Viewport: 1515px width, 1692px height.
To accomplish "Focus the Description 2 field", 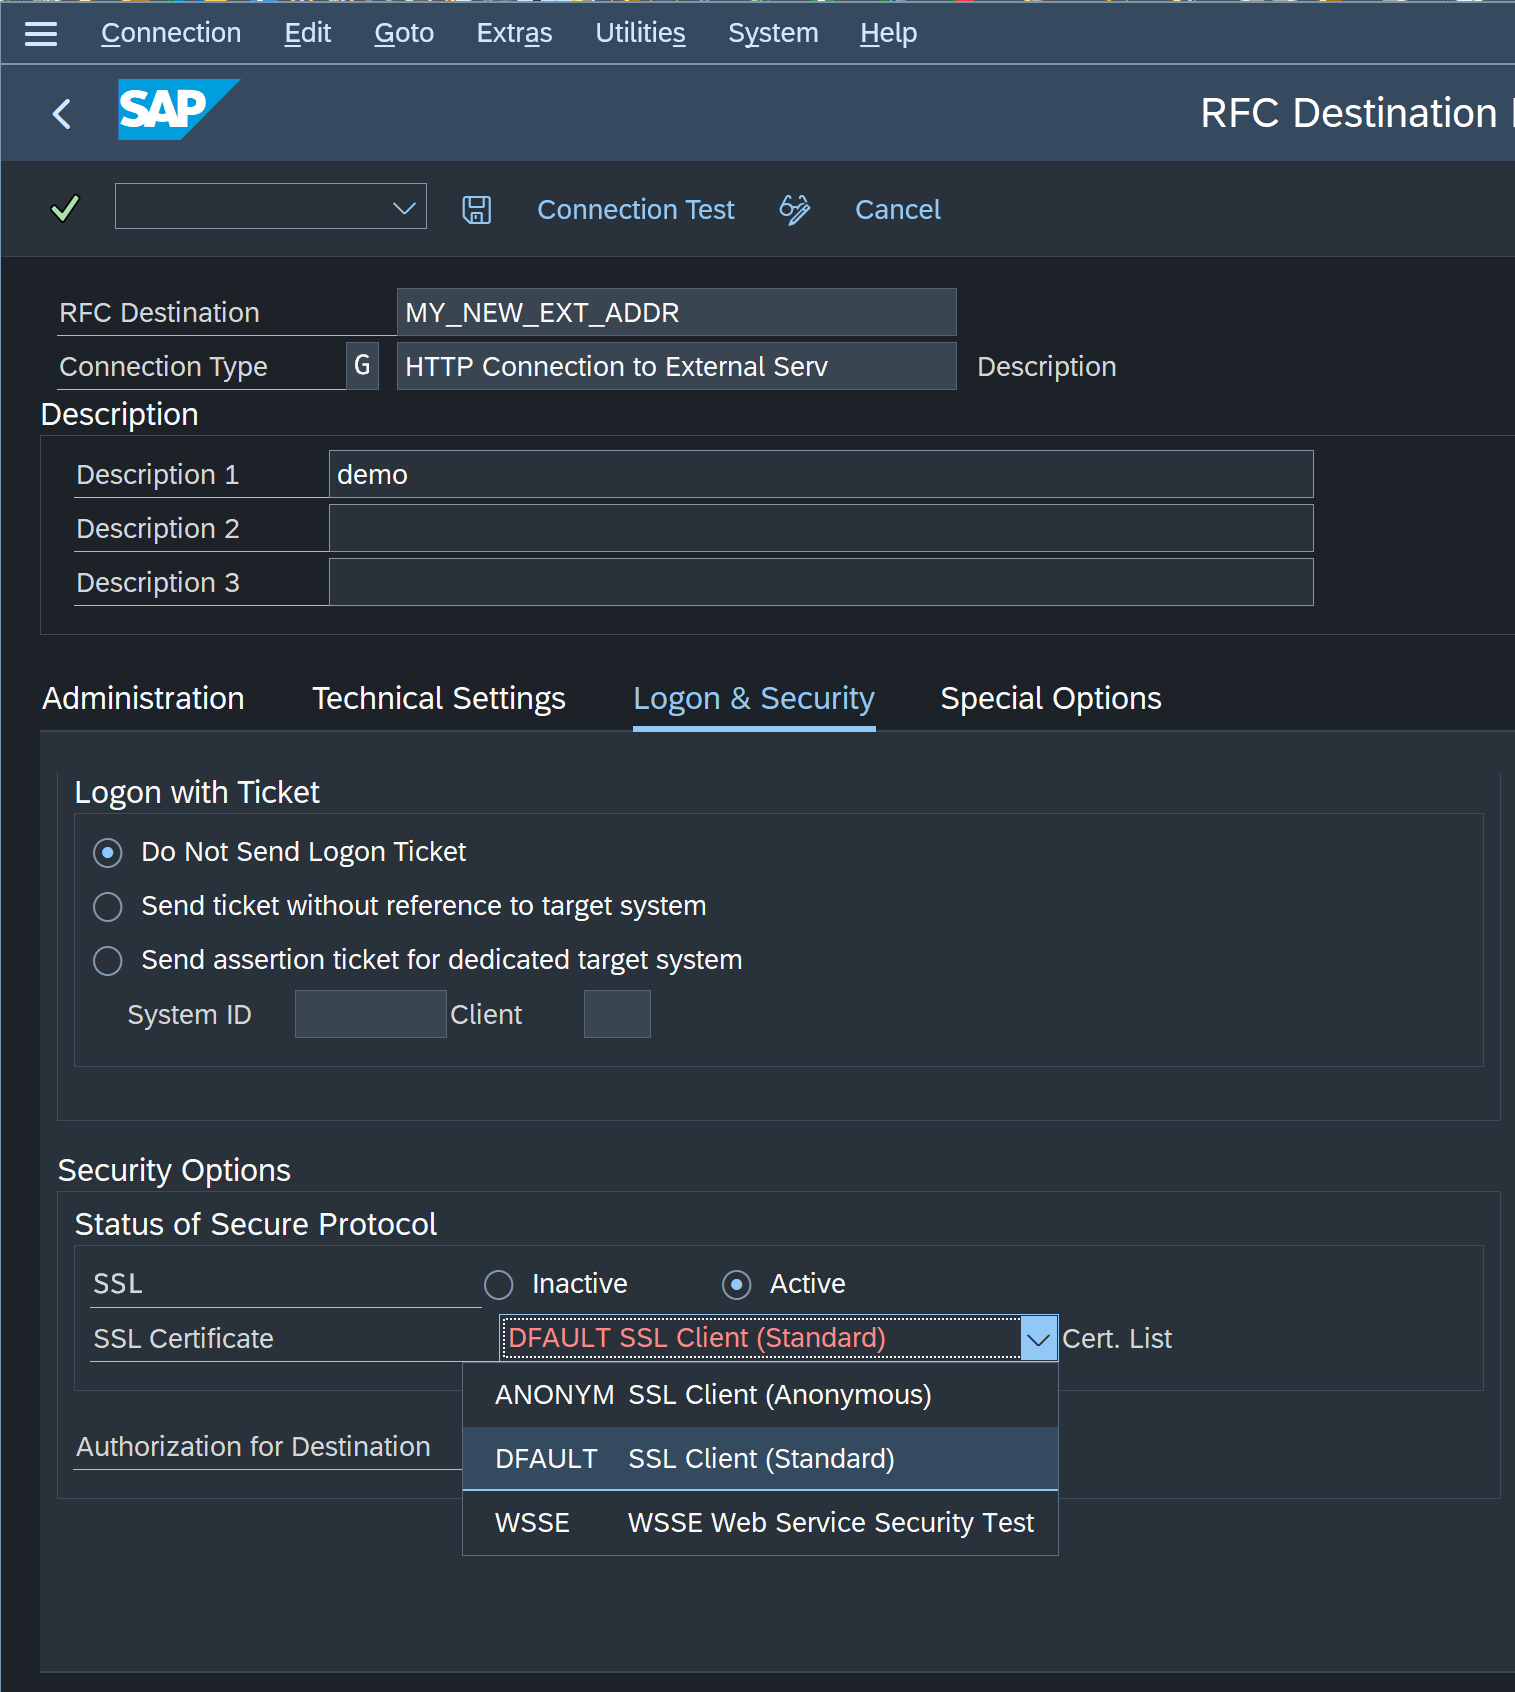I will click(x=821, y=528).
